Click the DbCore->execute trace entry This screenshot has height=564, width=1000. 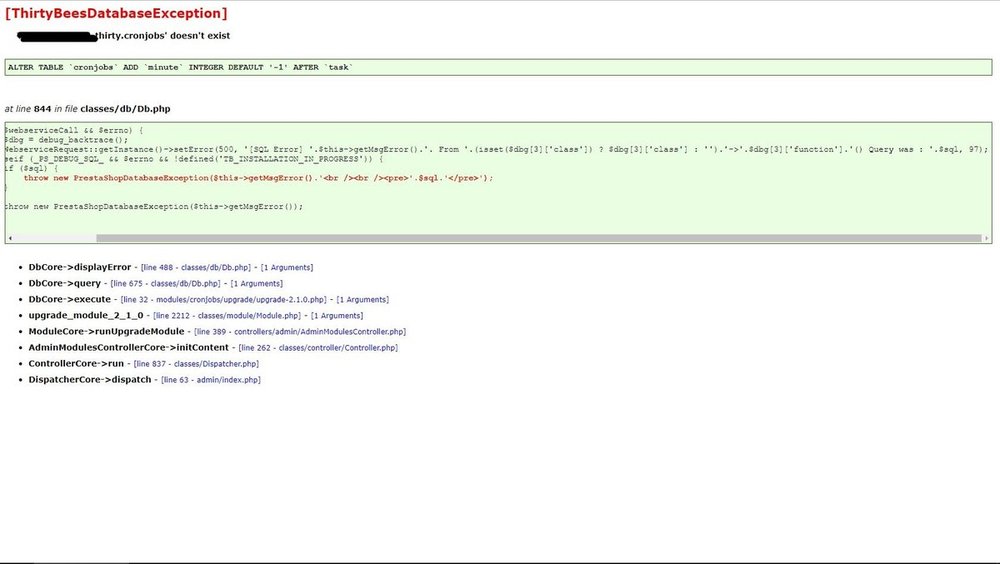(70, 299)
